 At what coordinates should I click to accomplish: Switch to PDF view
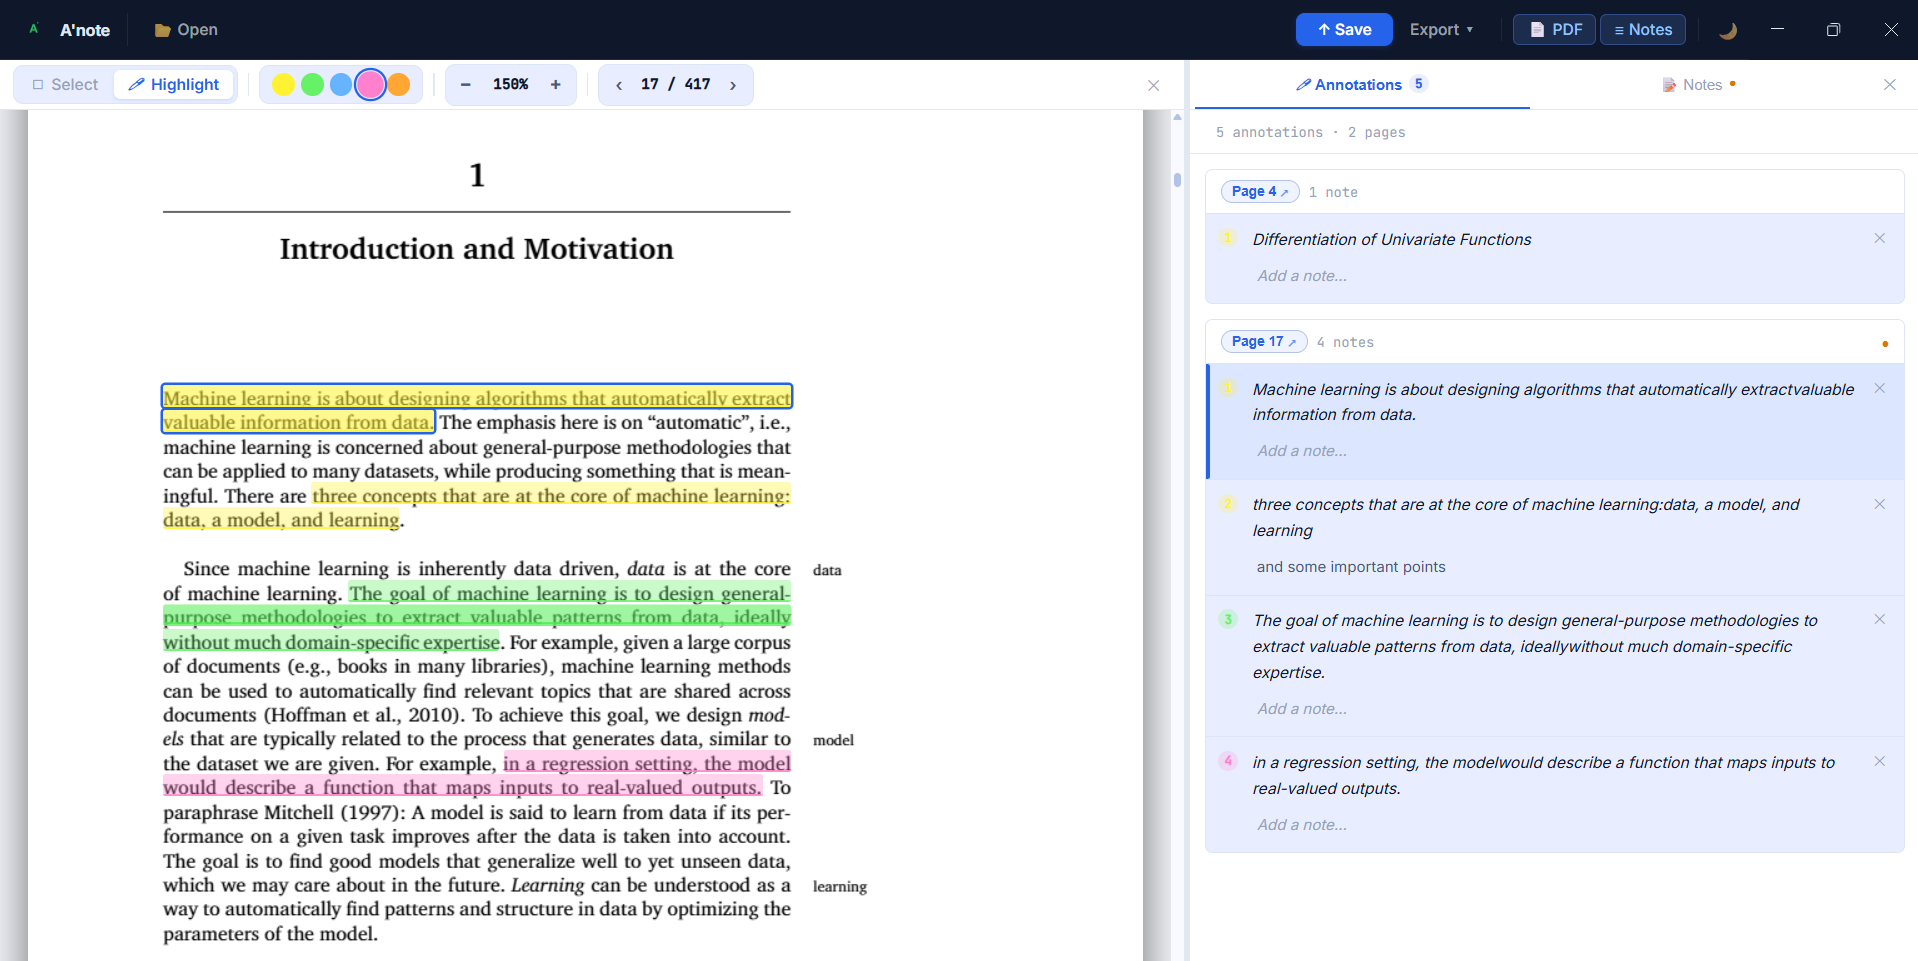(x=1554, y=30)
